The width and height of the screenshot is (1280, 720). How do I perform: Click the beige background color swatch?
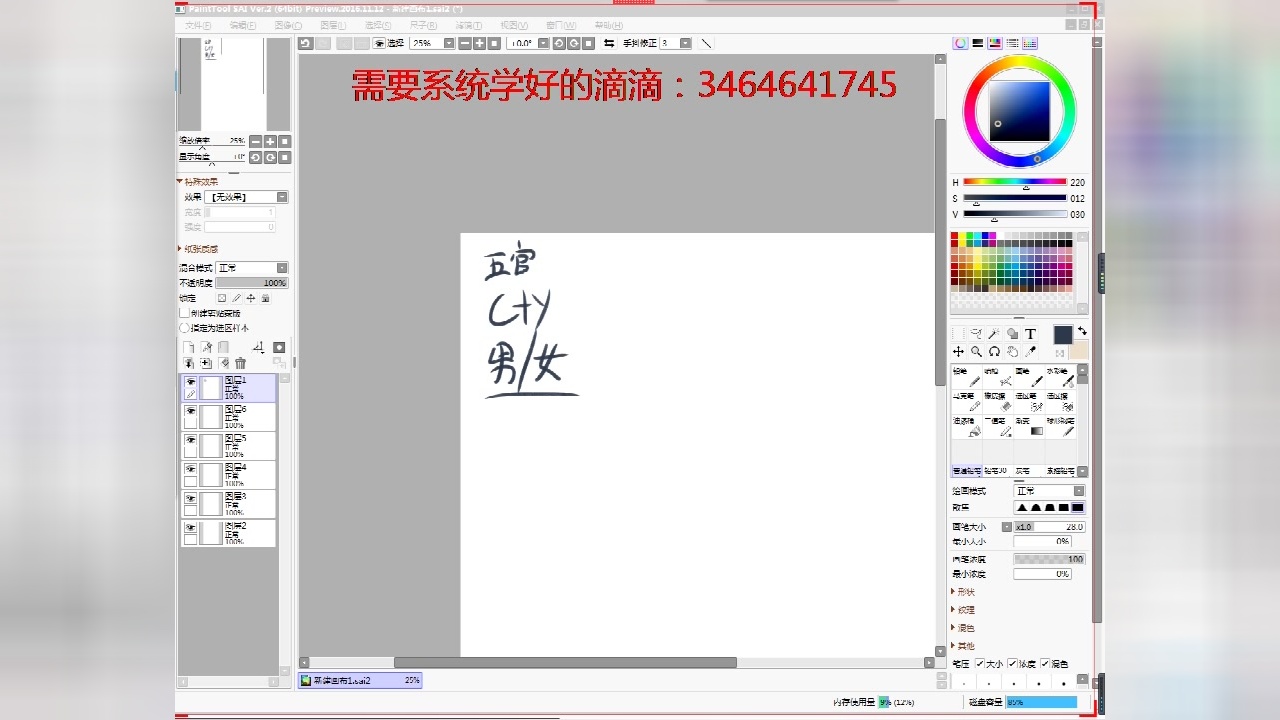(1078, 350)
